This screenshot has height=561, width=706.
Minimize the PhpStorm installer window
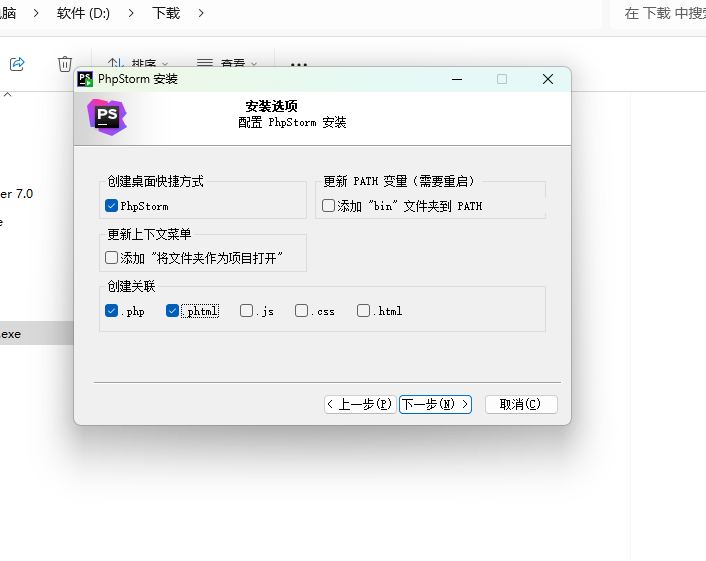click(x=457, y=79)
